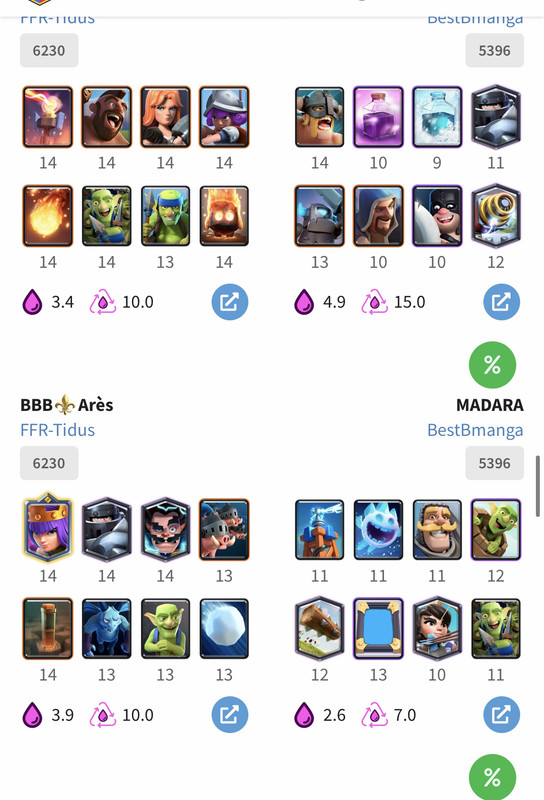Click the Executioner card icon
544x800 pixels.
(437, 216)
